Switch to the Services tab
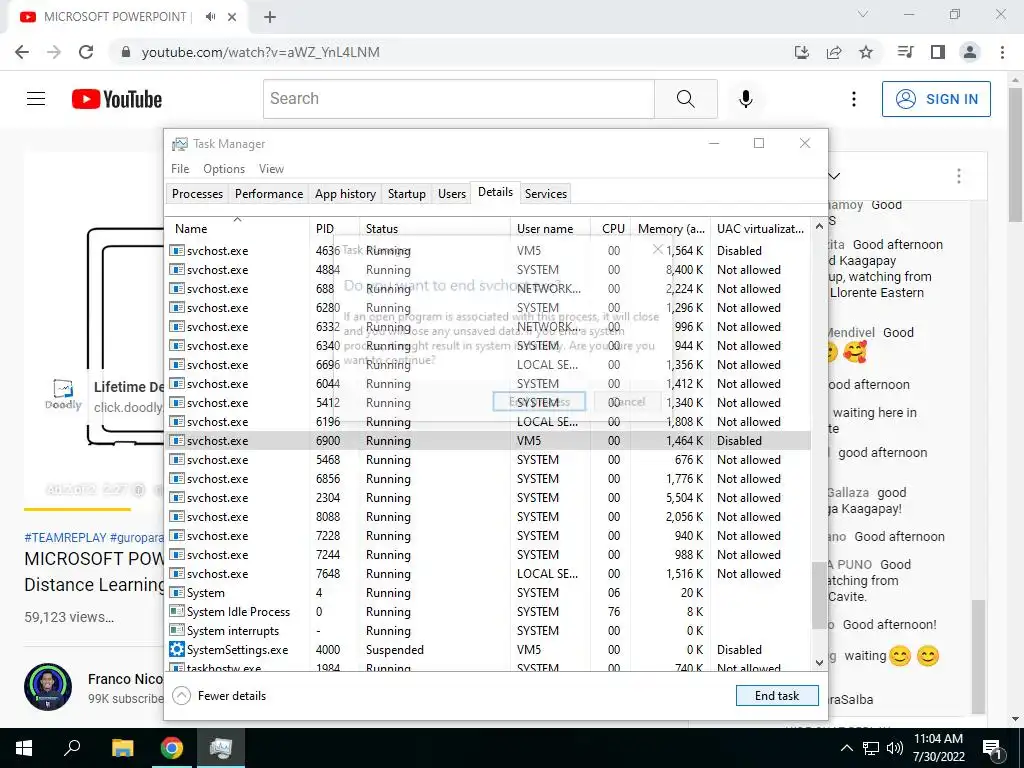 pyautogui.click(x=546, y=194)
